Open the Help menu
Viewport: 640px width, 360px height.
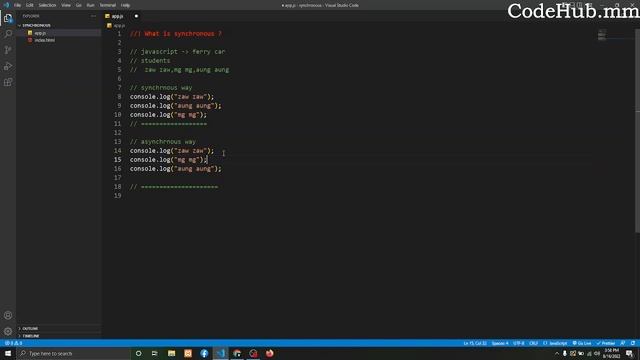click(125, 5)
